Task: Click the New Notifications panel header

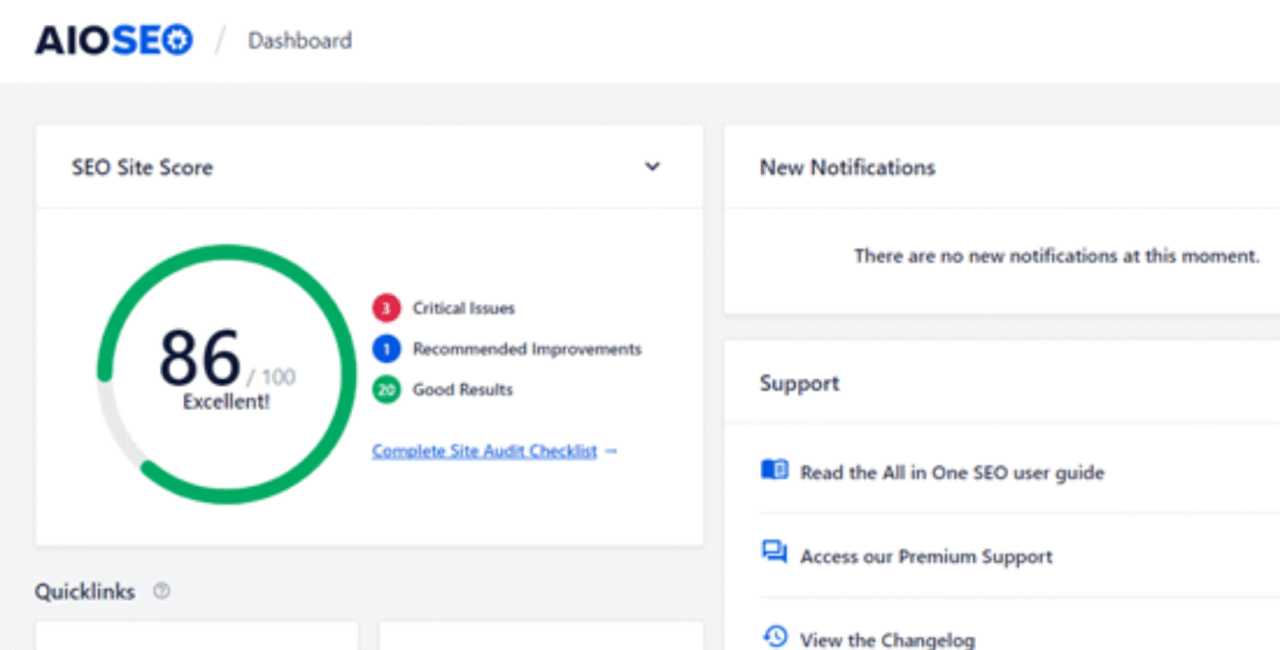Action: [847, 167]
